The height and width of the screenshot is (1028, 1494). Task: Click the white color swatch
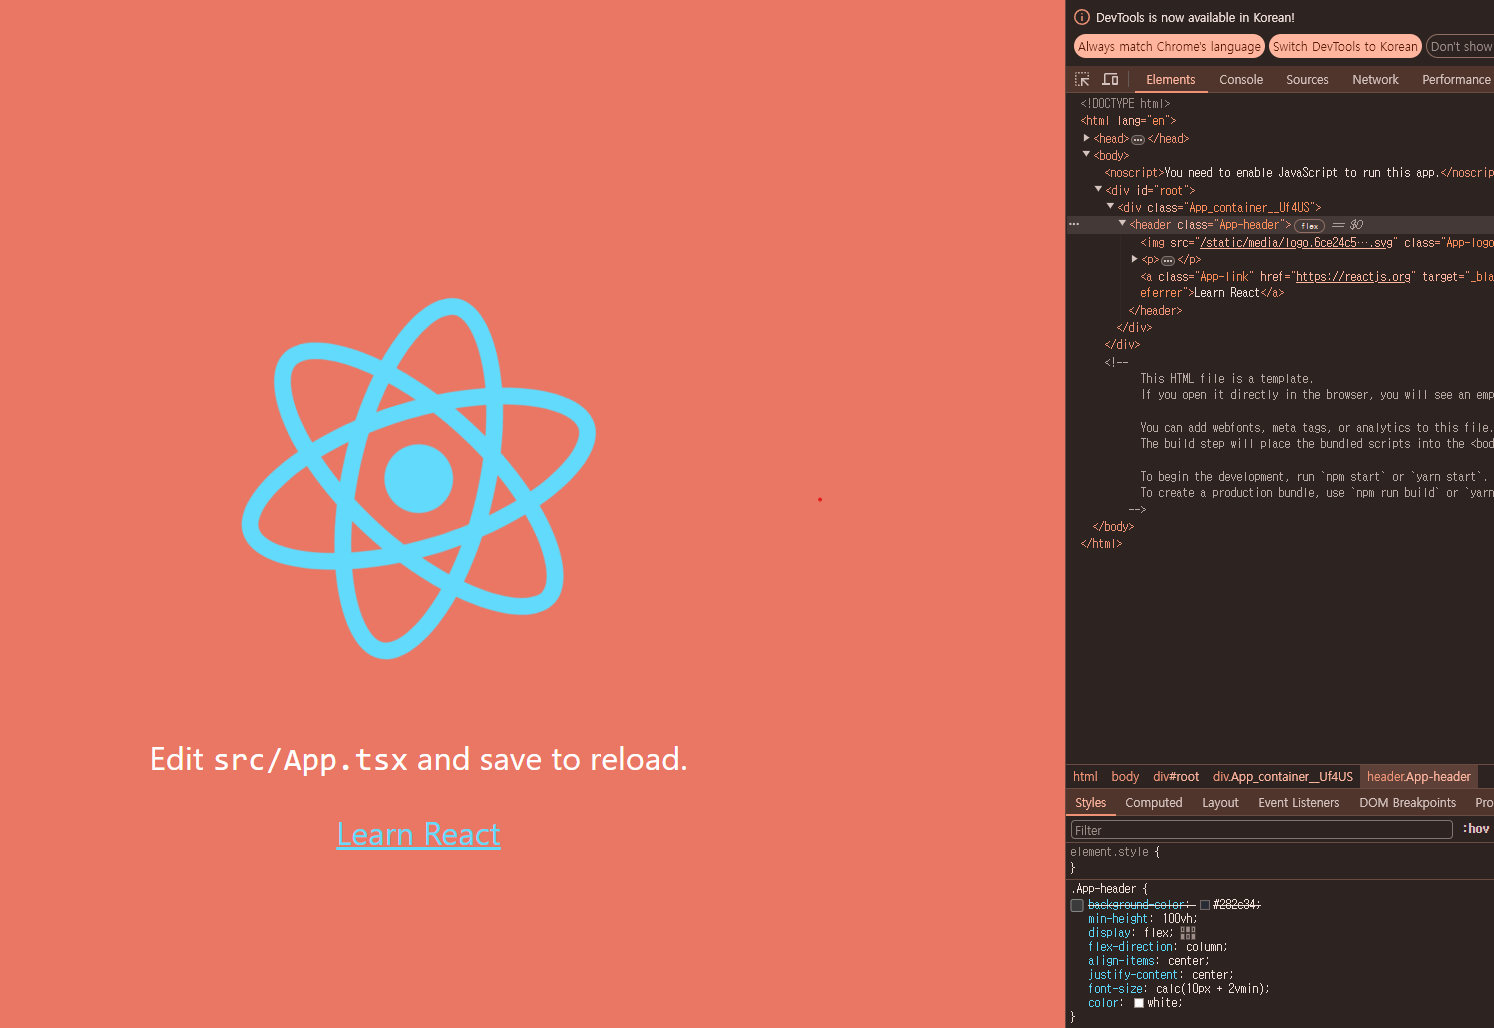tap(1139, 1003)
